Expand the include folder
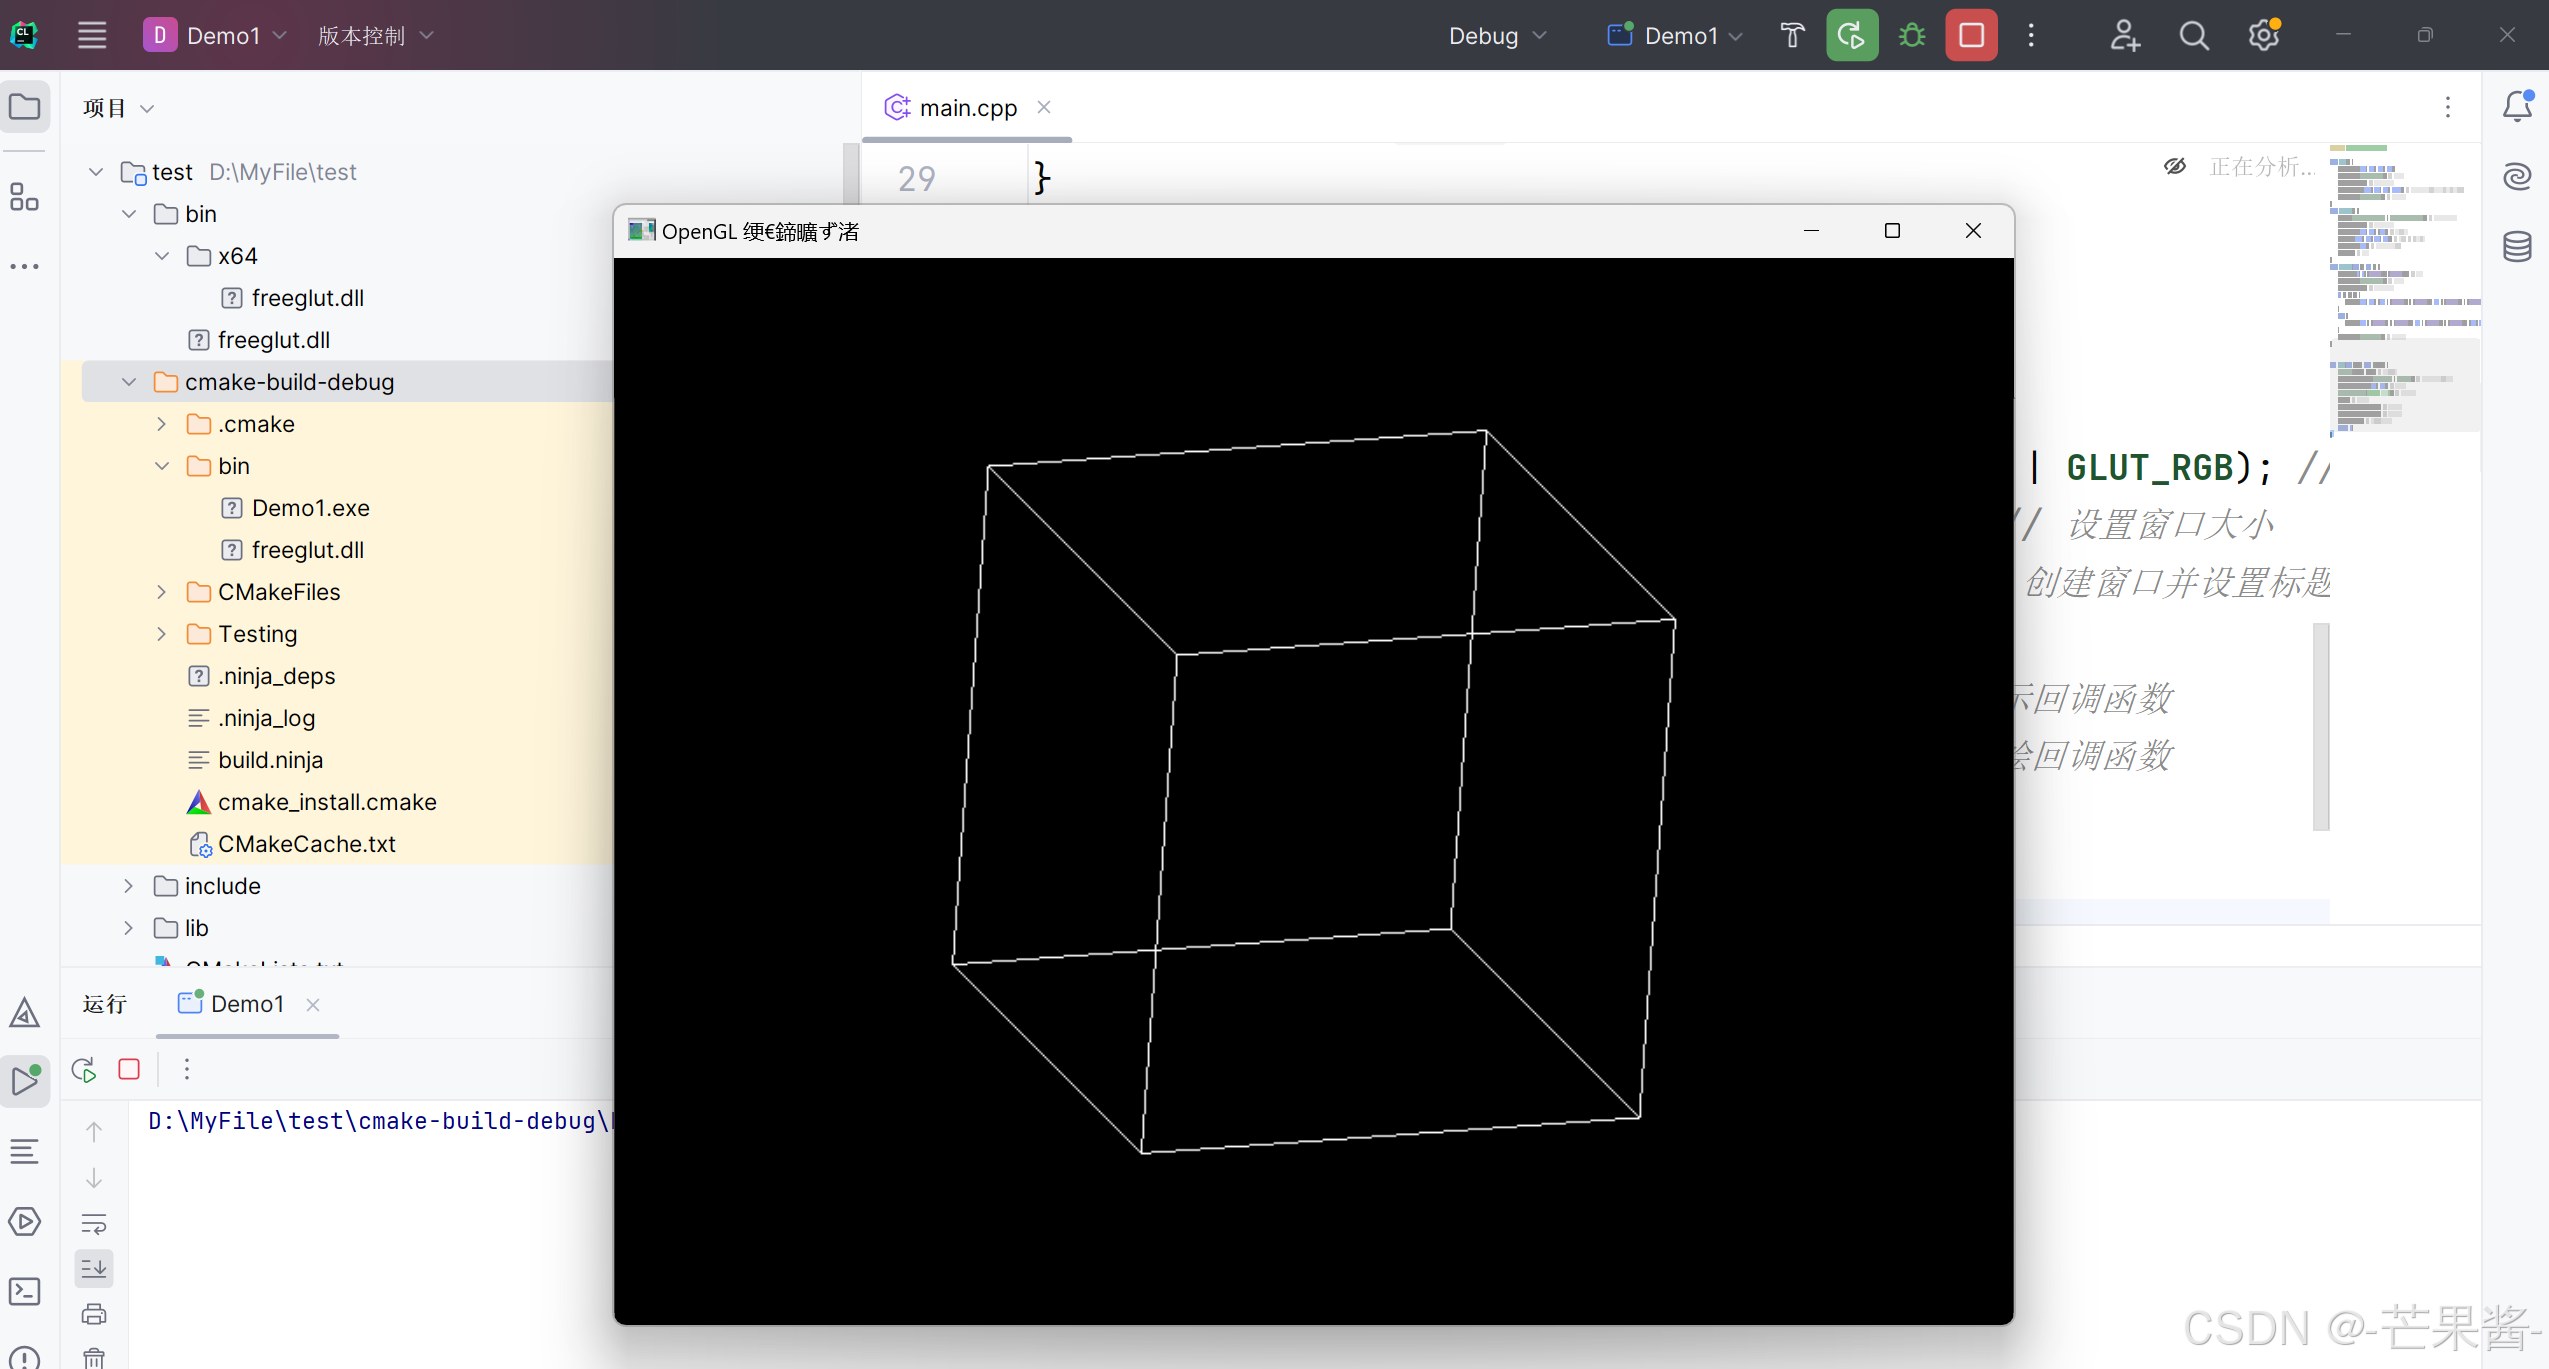Image resolution: width=2549 pixels, height=1369 pixels. click(x=129, y=886)
